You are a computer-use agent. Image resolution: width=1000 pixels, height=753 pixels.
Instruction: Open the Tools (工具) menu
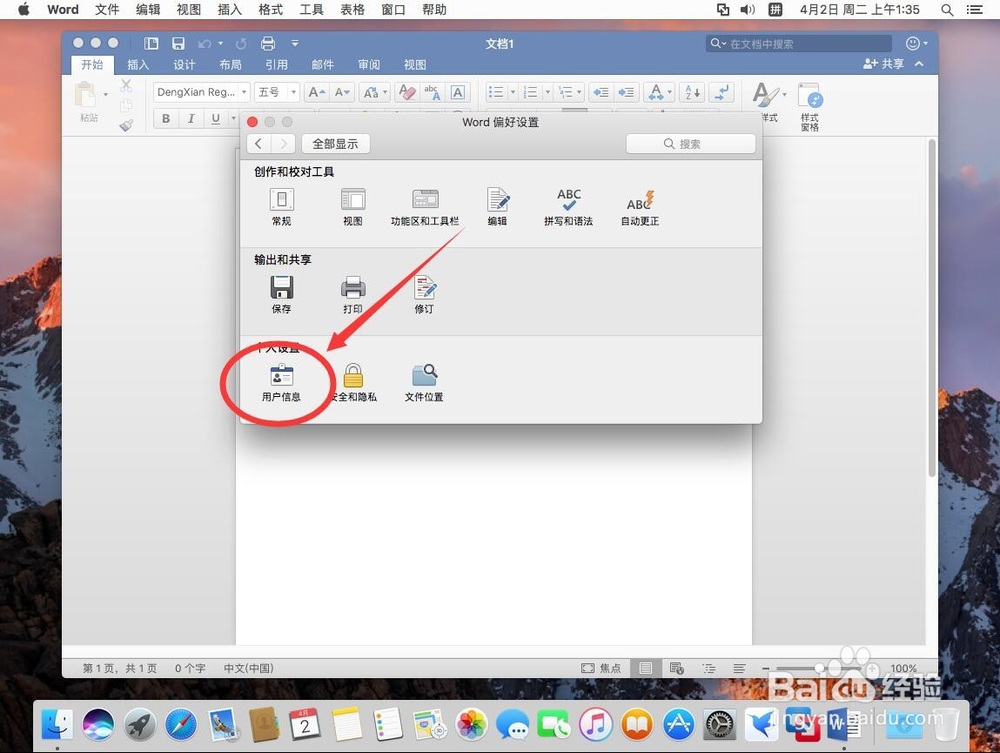(311, 10)
